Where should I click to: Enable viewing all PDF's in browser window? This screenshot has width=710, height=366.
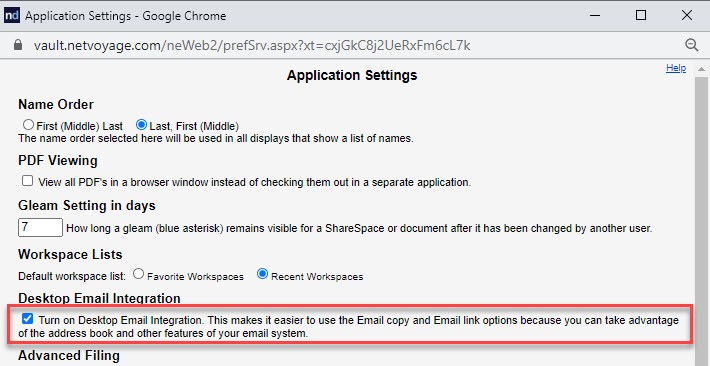pos(28,181)
